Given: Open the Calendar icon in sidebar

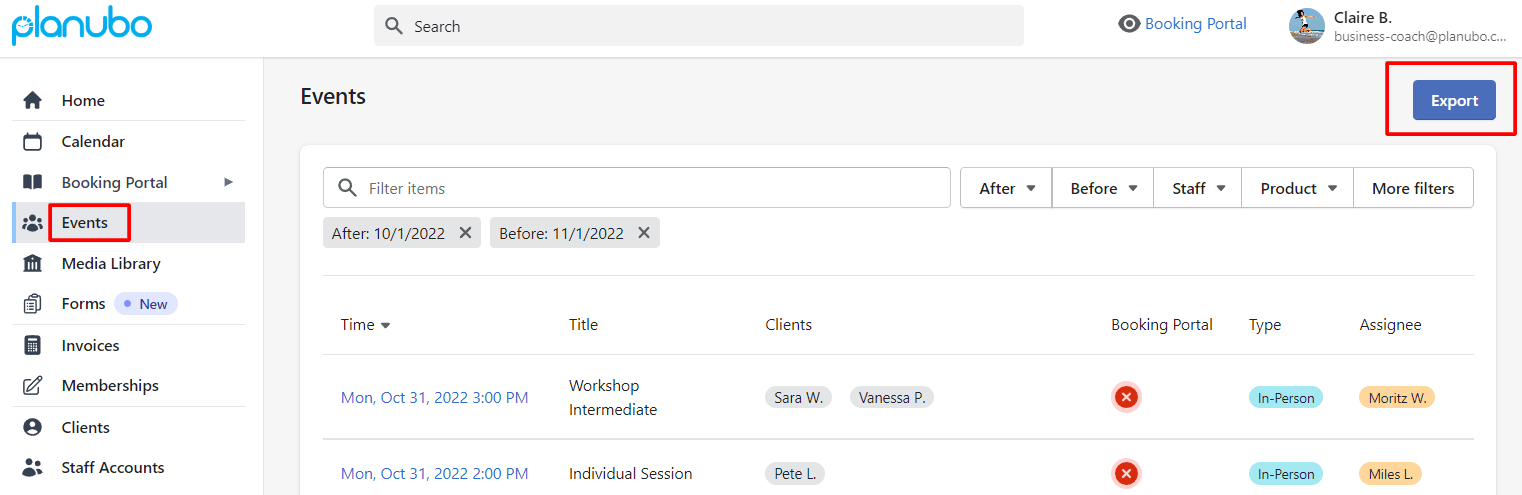Looking at the screenshot, I should [33, 141].
